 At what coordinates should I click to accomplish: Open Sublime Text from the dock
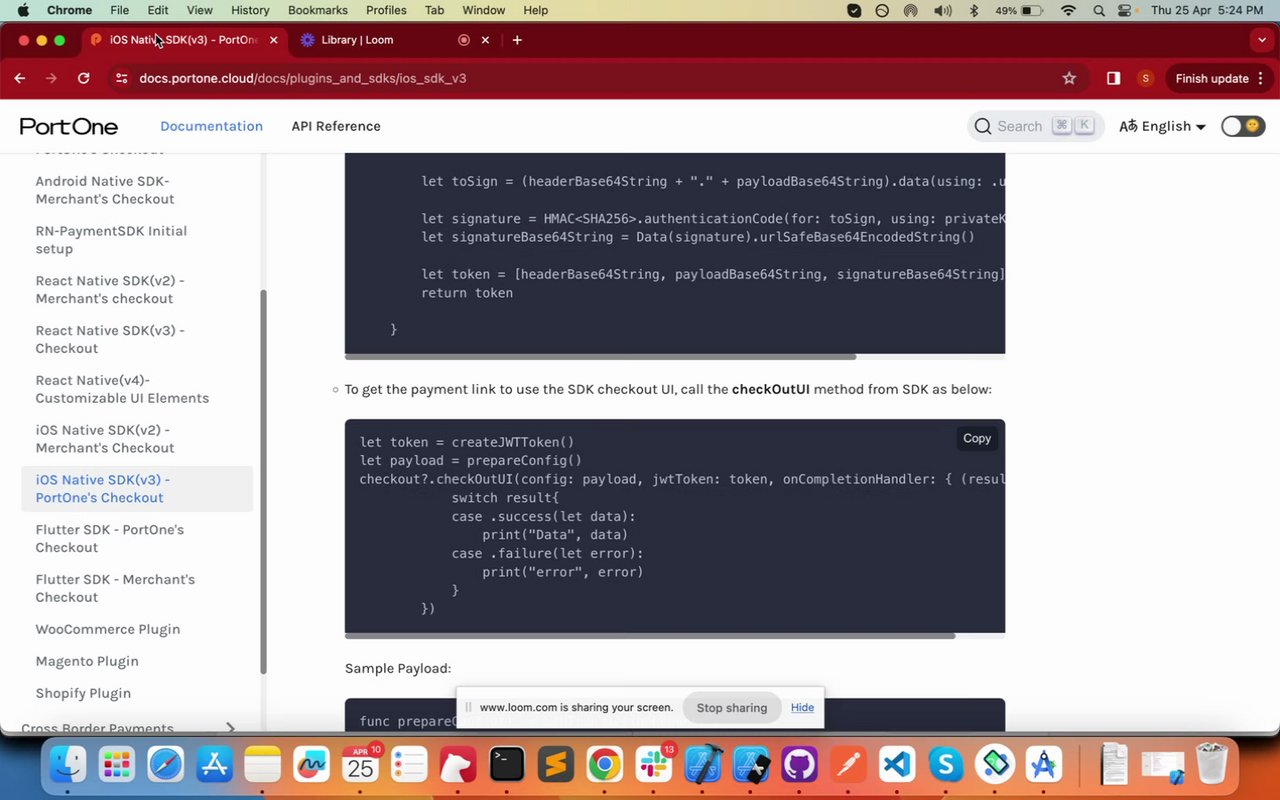pos(556,766)
